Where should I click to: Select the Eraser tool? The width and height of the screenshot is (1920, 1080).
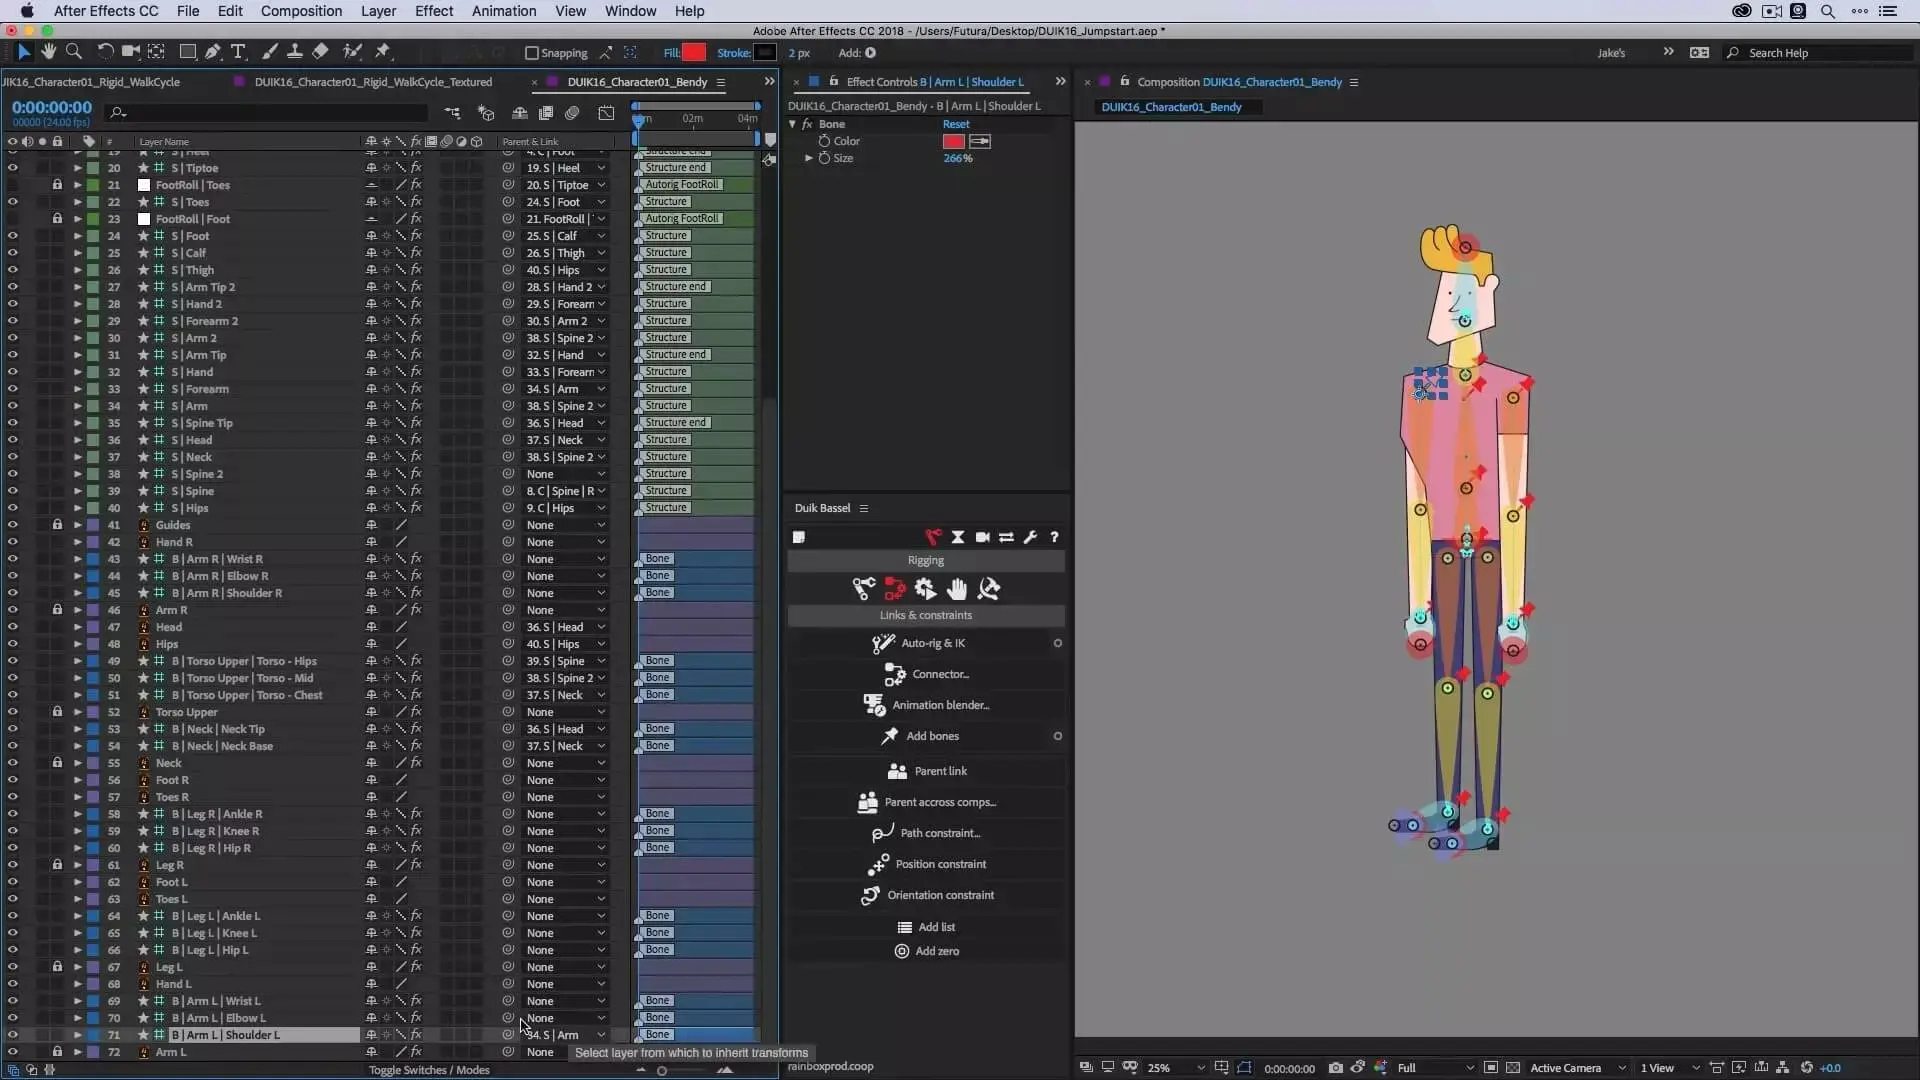coord(320,51)
